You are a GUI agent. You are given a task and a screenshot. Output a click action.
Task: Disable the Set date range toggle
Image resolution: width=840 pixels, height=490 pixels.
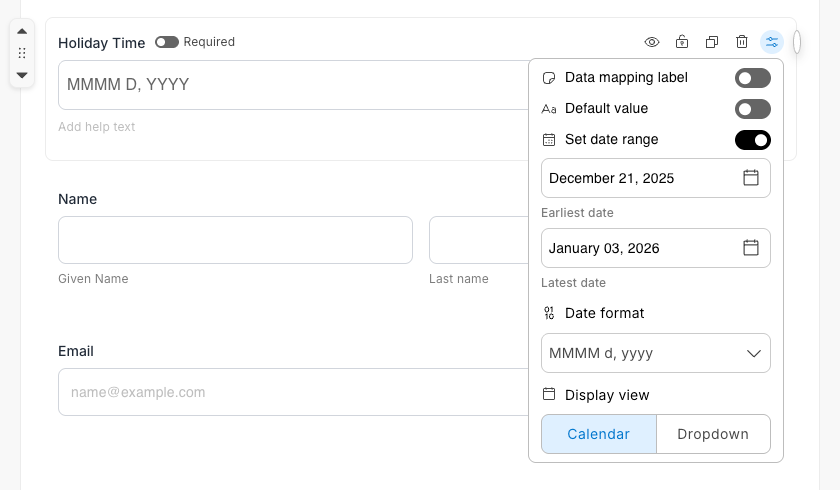pos(752,140)
